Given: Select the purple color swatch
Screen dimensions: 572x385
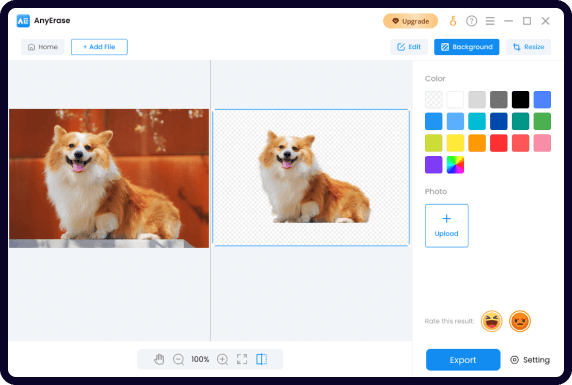Looking at the screenshot, I should [x=433, y=165].
